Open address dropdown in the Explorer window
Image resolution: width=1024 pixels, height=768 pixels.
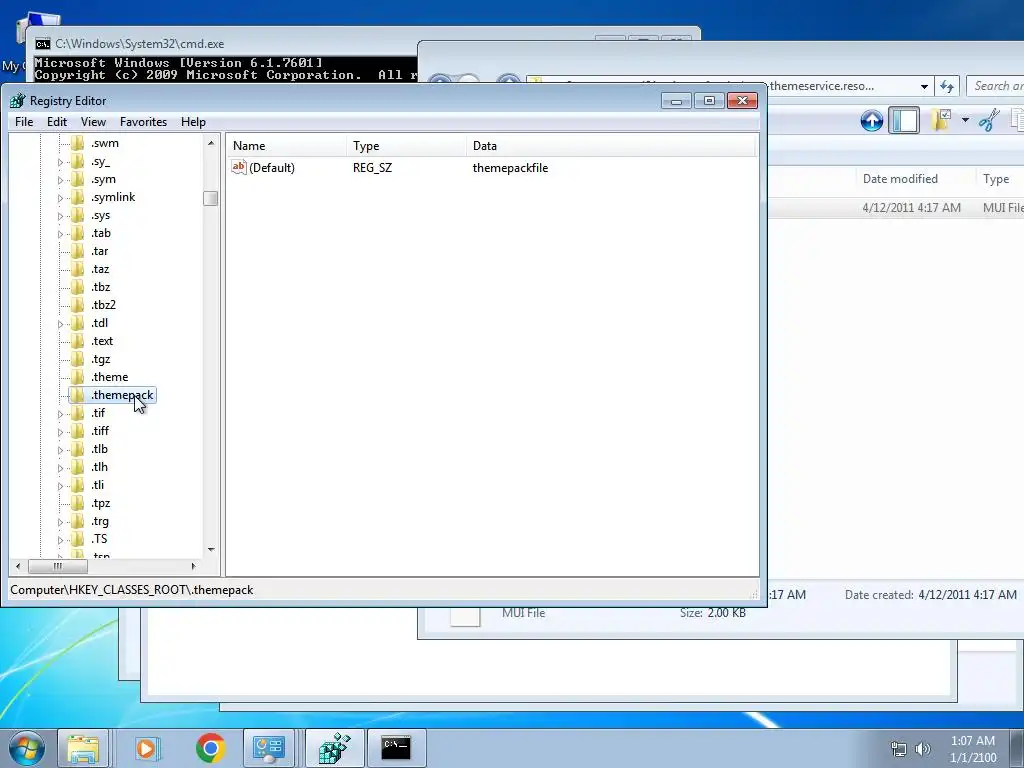tap(924, 86)
